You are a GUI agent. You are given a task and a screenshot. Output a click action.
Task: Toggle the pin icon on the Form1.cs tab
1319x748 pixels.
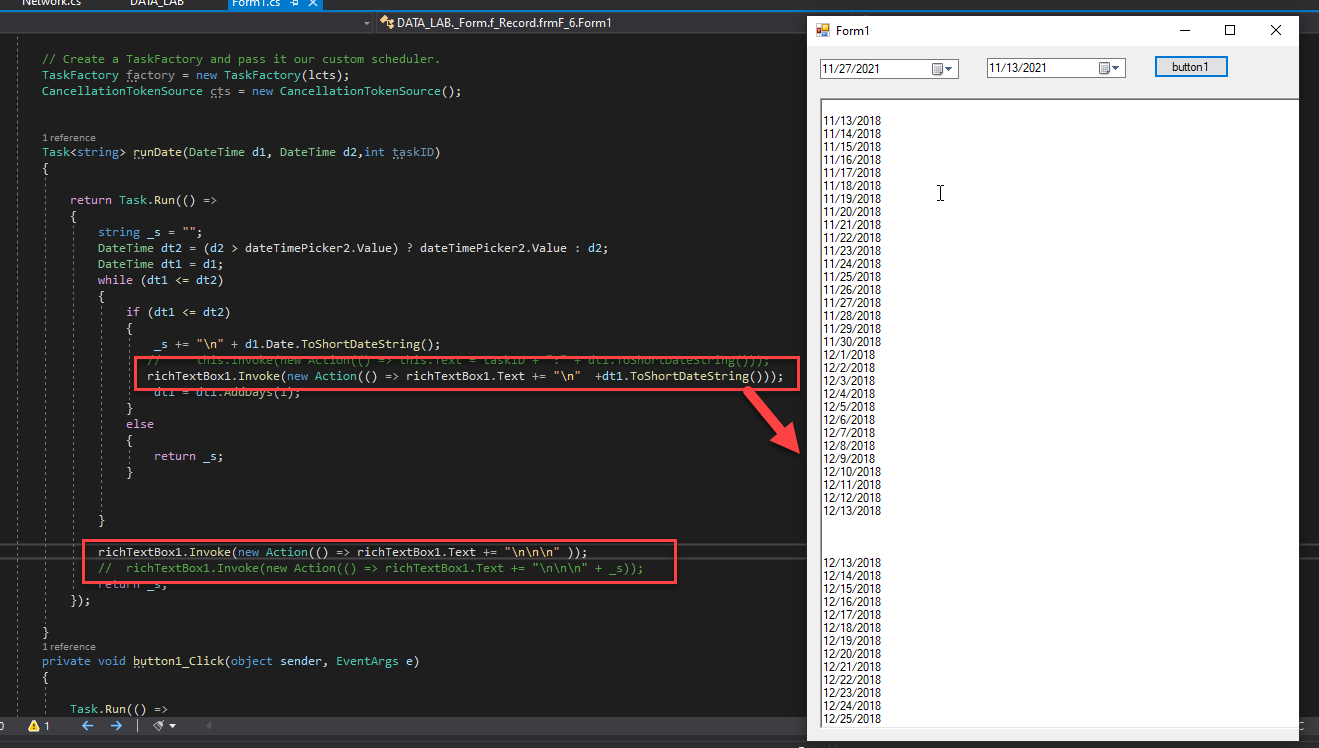(294, 3)
